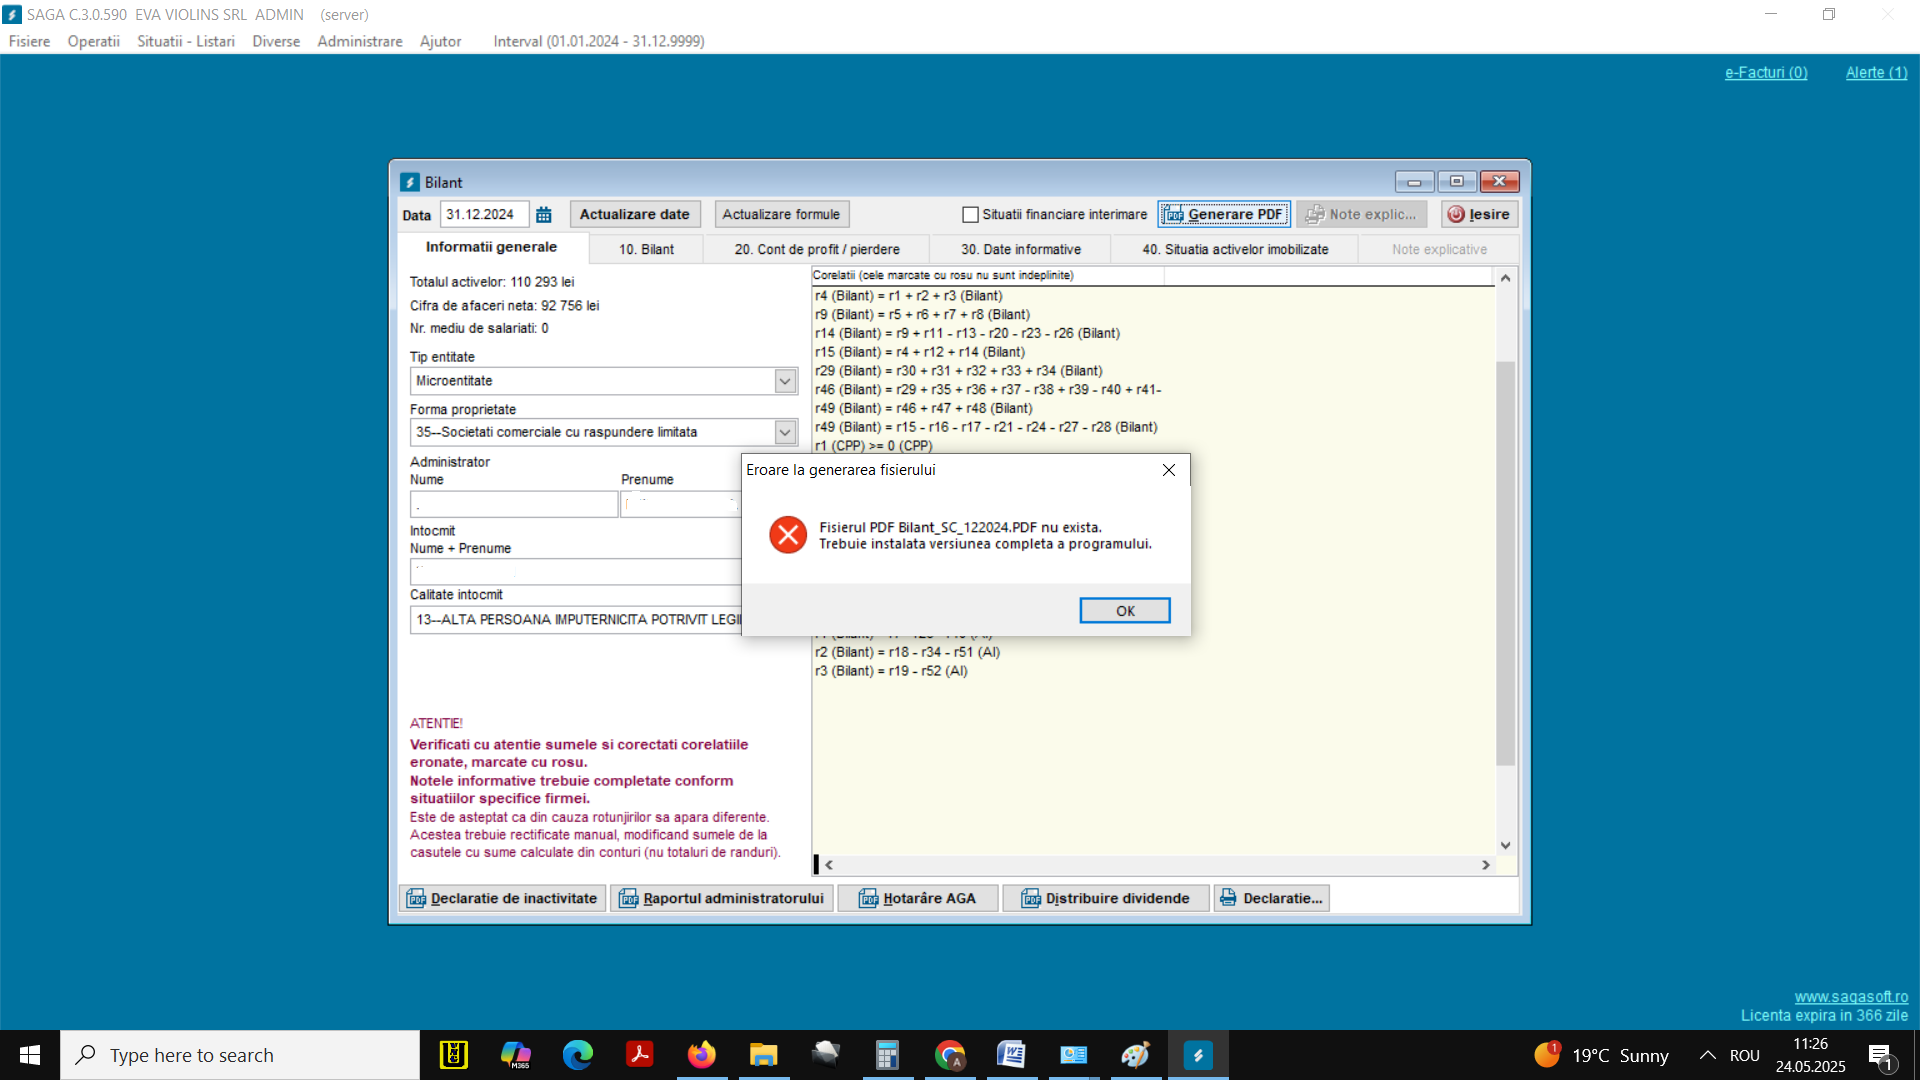Click the weather 19°C Sunny widget
Viewport: 1920px width, 1080px height.
click(1601, 1055)
